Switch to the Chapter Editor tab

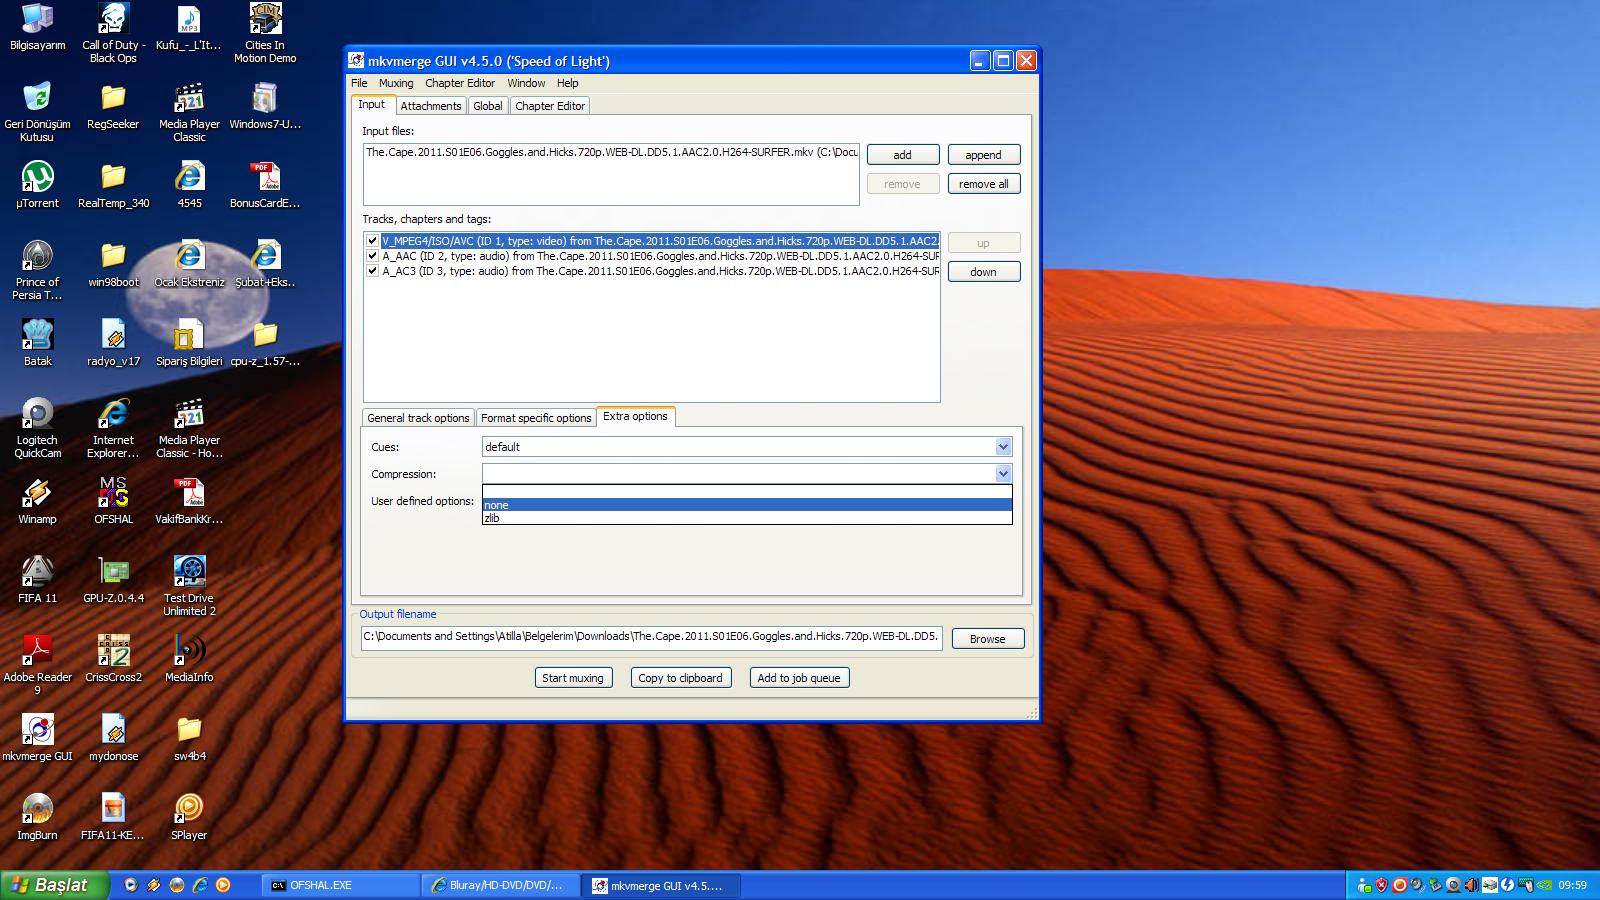(x=550, y=106)
